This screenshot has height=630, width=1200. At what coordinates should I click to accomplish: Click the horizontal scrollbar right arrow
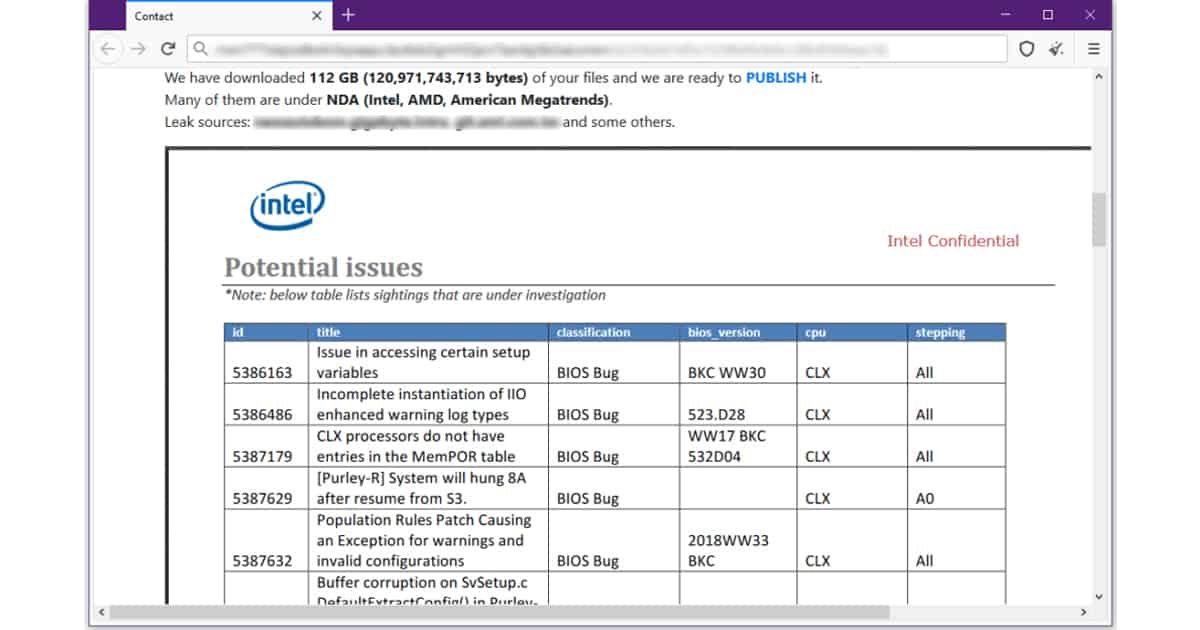(1084, 612)
